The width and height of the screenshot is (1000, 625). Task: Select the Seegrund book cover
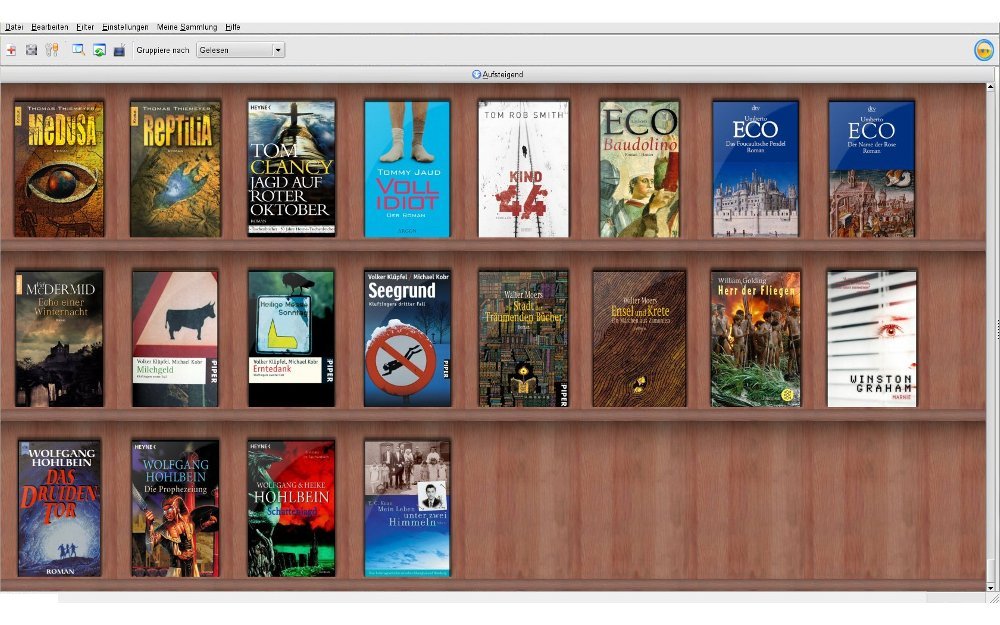(407, 338)
